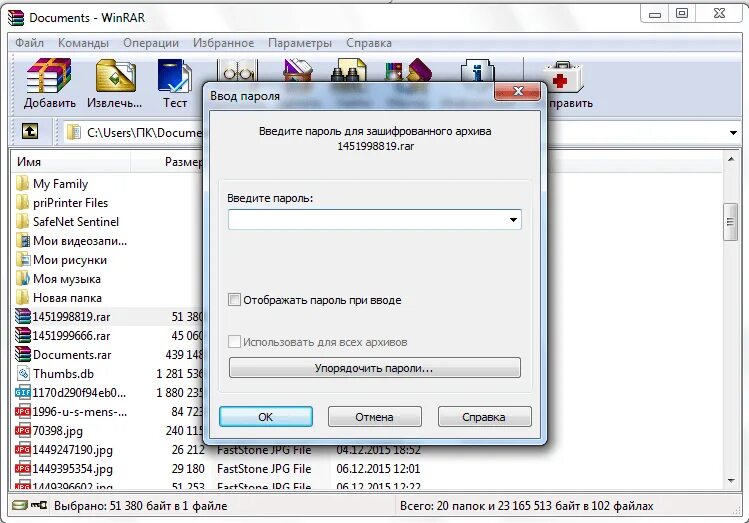Click the wizard books toolbar icon
The height and width of the screenshot is (523, 749).
(407, 70)
